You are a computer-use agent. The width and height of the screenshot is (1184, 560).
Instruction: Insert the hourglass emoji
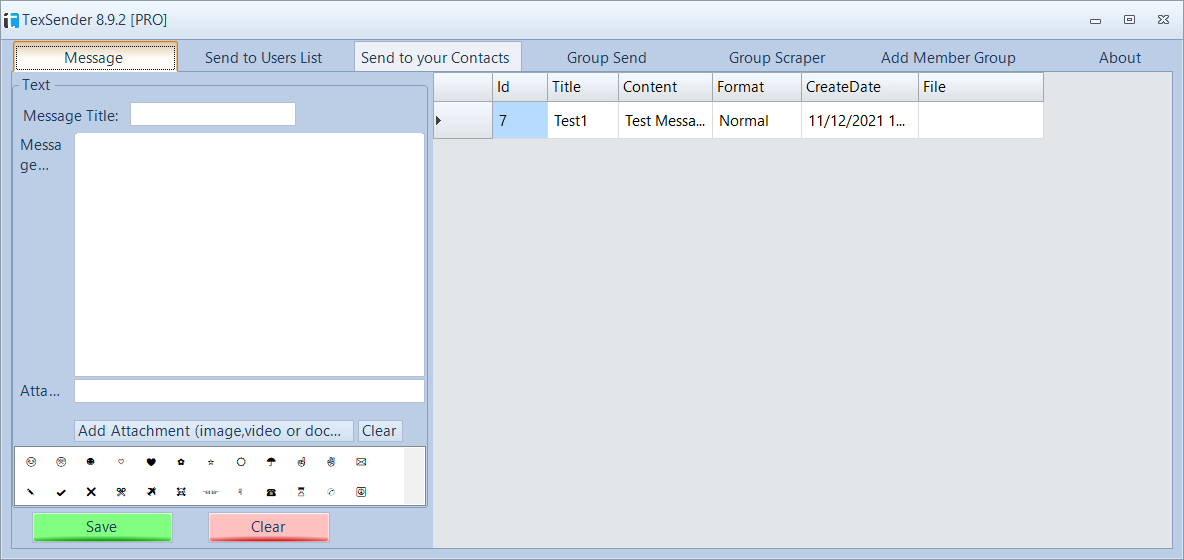coord(301,491)
